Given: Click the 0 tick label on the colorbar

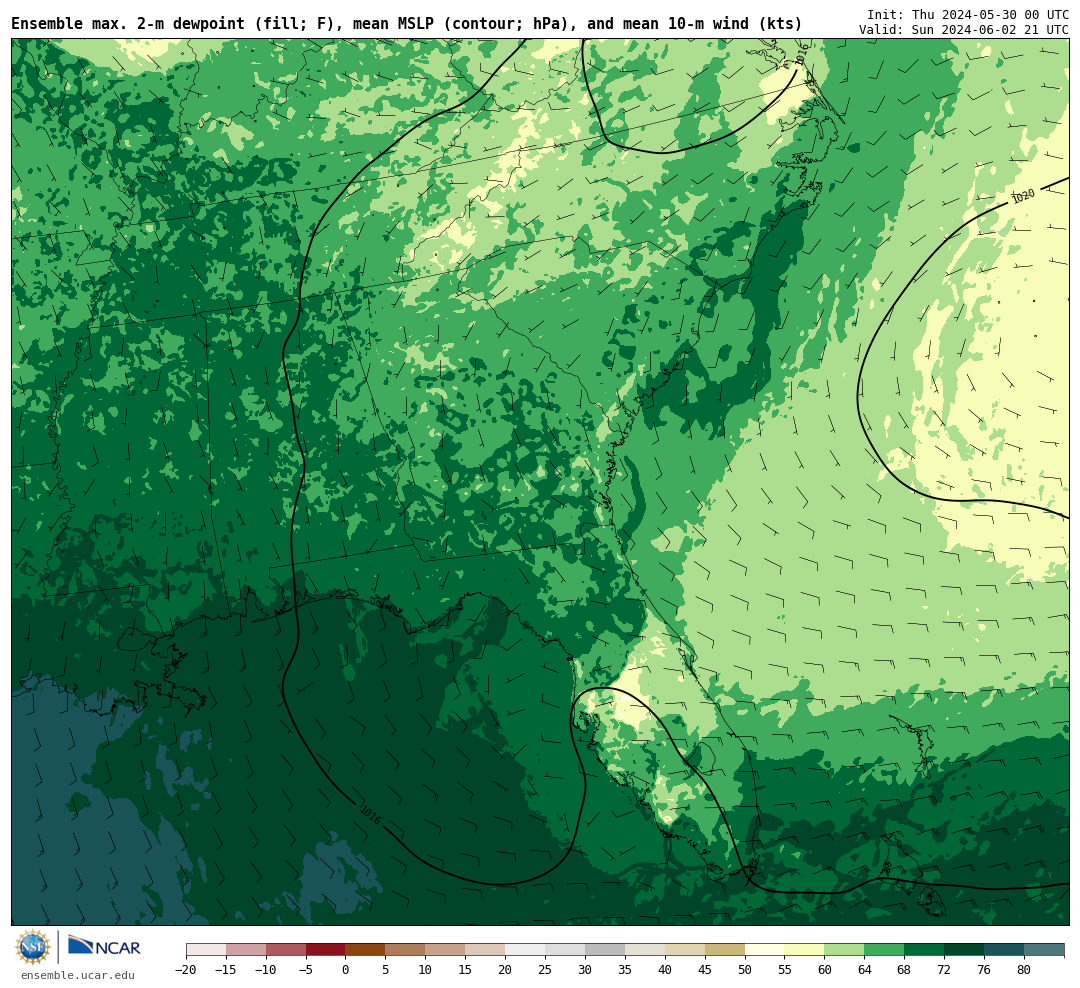Looking at the screenshot, I should coord(346,970).
